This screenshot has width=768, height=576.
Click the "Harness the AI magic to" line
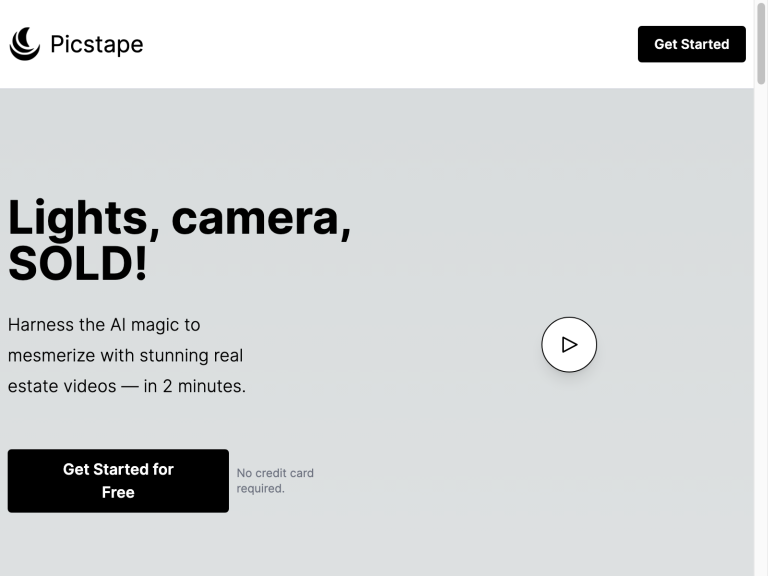[x=104, y=325]
